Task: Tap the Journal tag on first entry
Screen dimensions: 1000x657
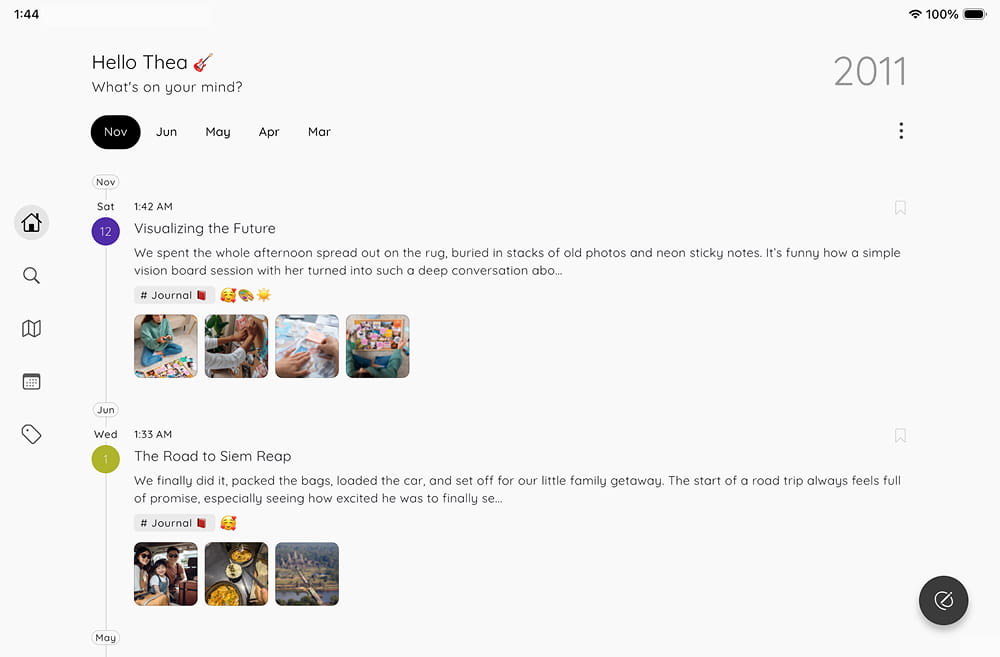Action: pyautogui.click(x=173, y=295)
